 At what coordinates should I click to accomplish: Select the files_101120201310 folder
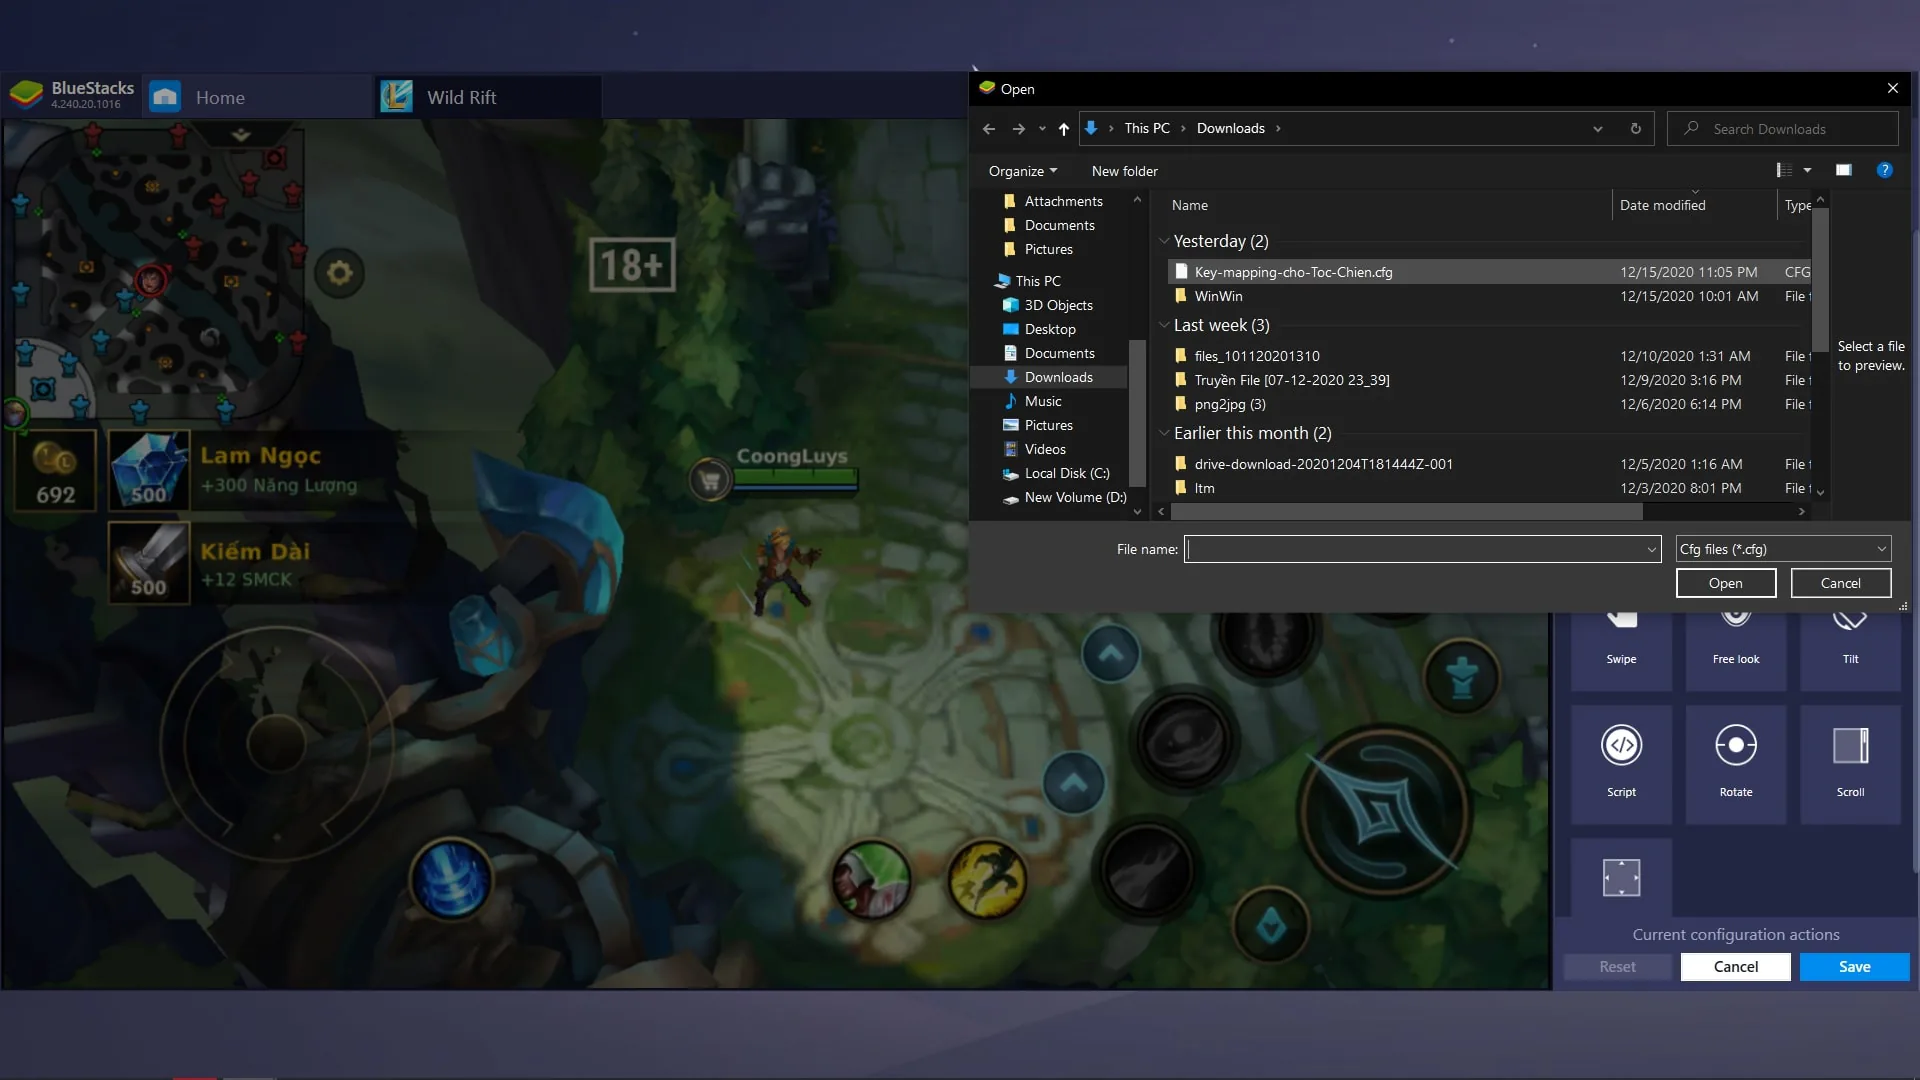[x=1489, y=356]
